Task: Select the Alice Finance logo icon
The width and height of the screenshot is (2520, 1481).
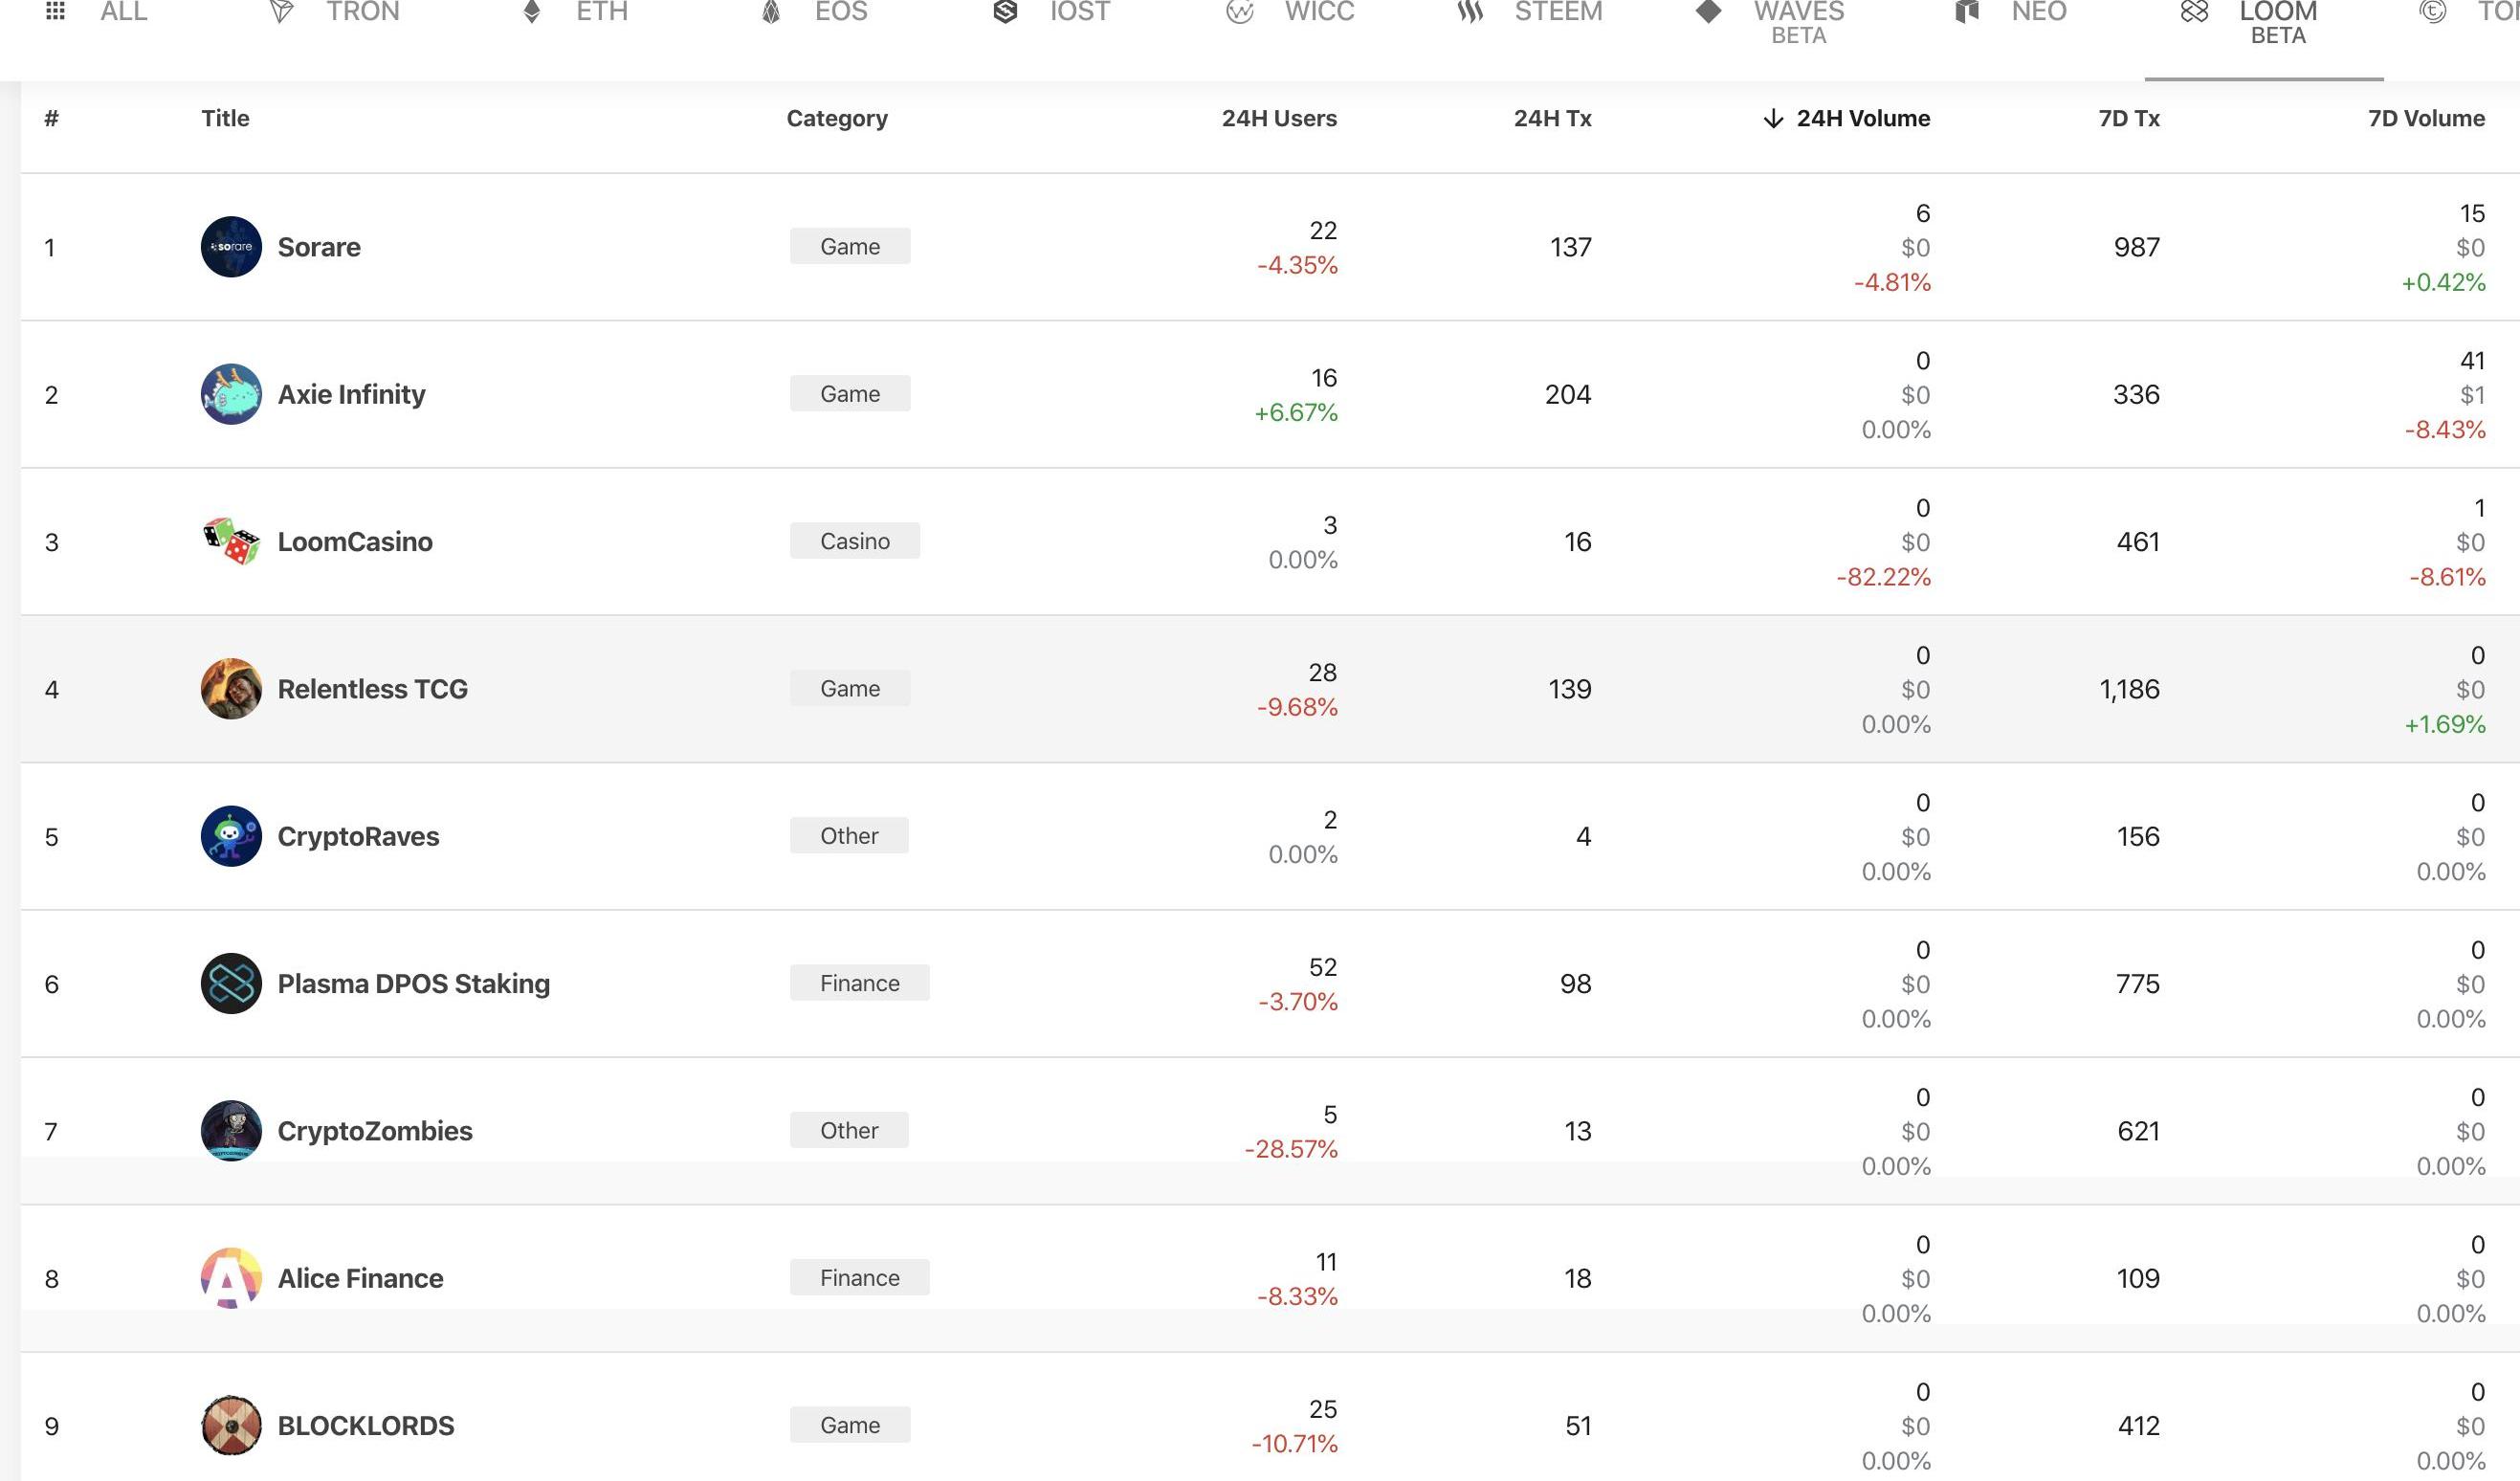Action: pyautogui.click(x=231, y=1277)
